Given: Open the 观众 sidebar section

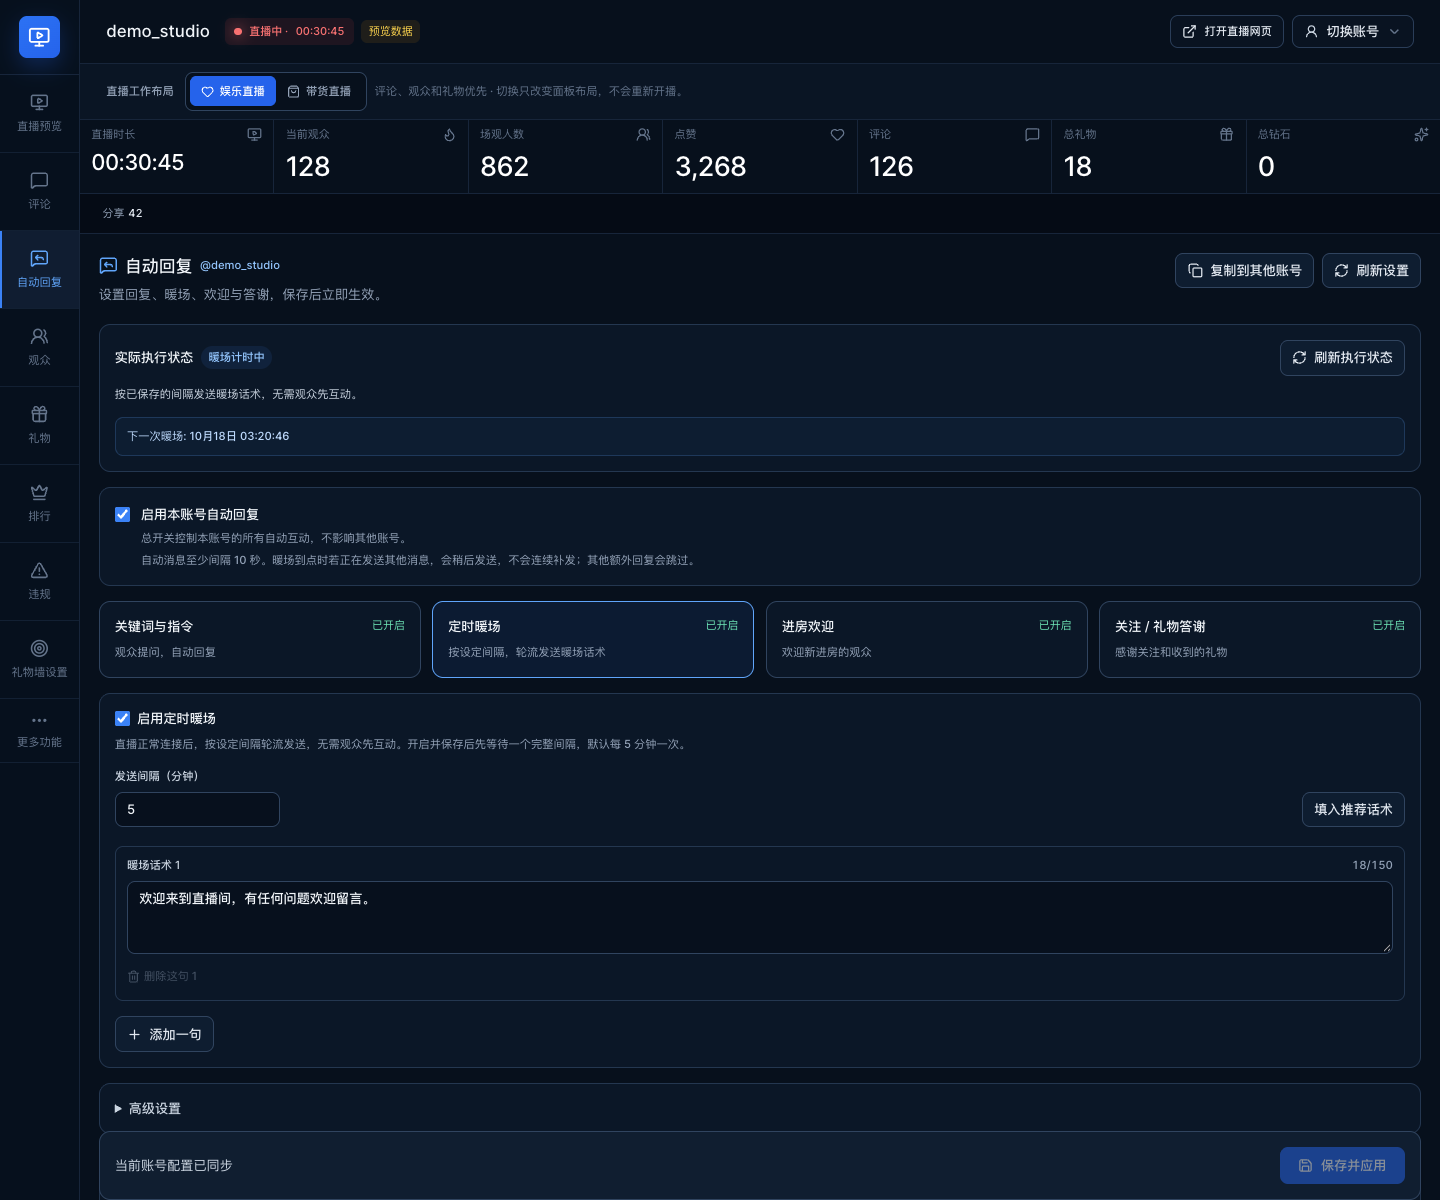Looking at the screenshot, I should tap(39, 347).
